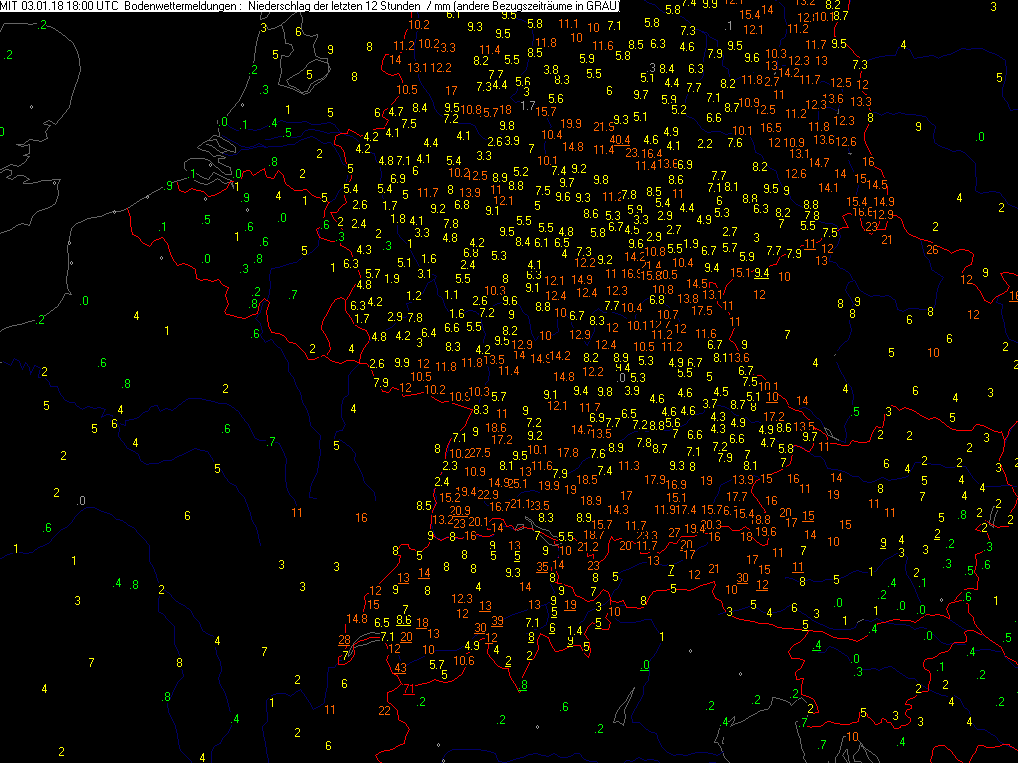This screenshot has height=763, width=1018.
Task: Click the header date MIT 03.01.18 18:00 UTC
Action: 60,6
